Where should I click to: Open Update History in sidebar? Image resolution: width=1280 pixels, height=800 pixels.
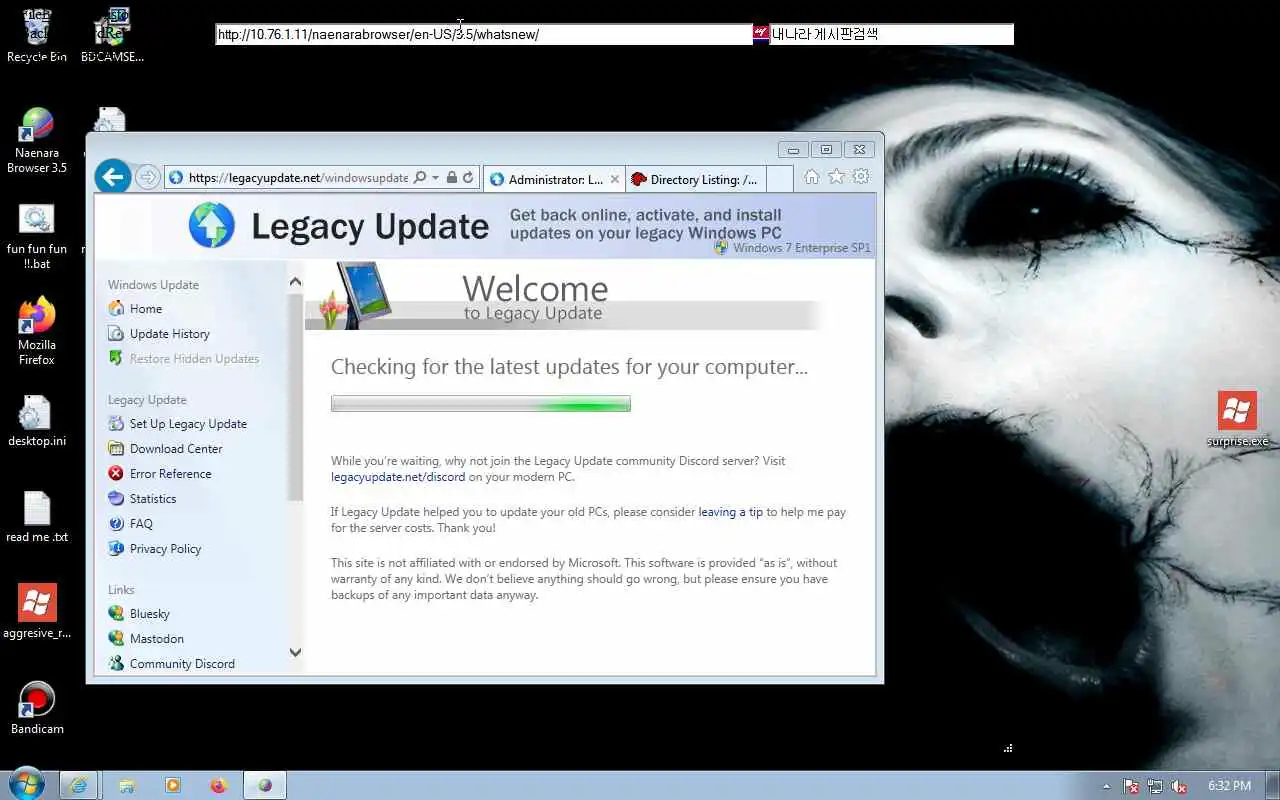tap(170, 334)
